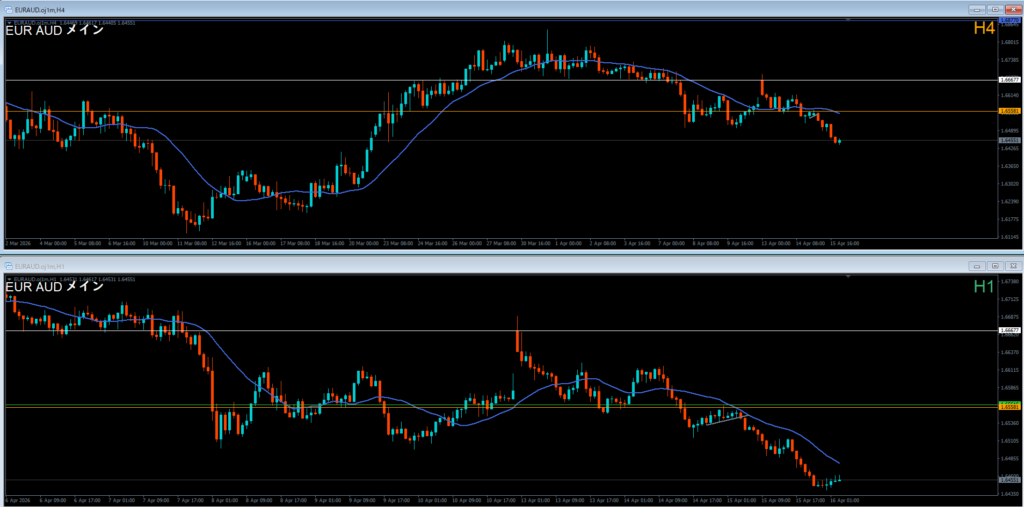Close the H1 chart window

(1012, 266)
